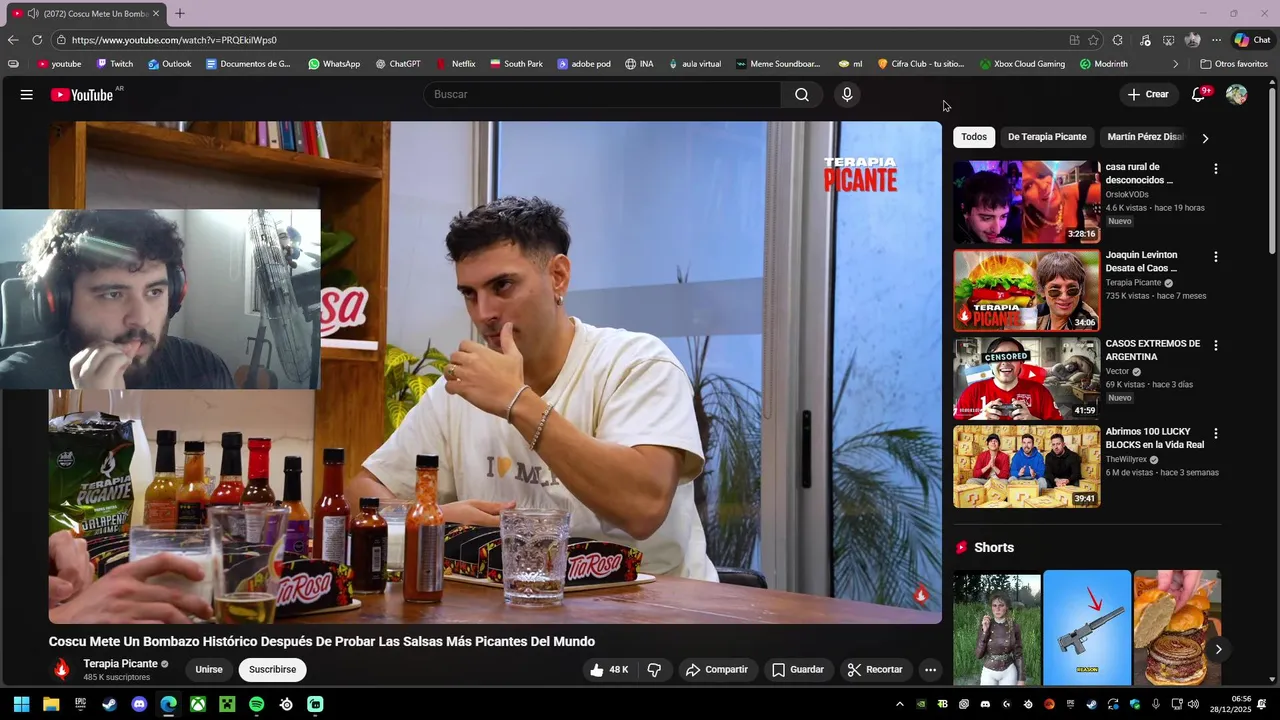Add this page to favorites star
This screenshot has width=1280, height=720.
1093,40
